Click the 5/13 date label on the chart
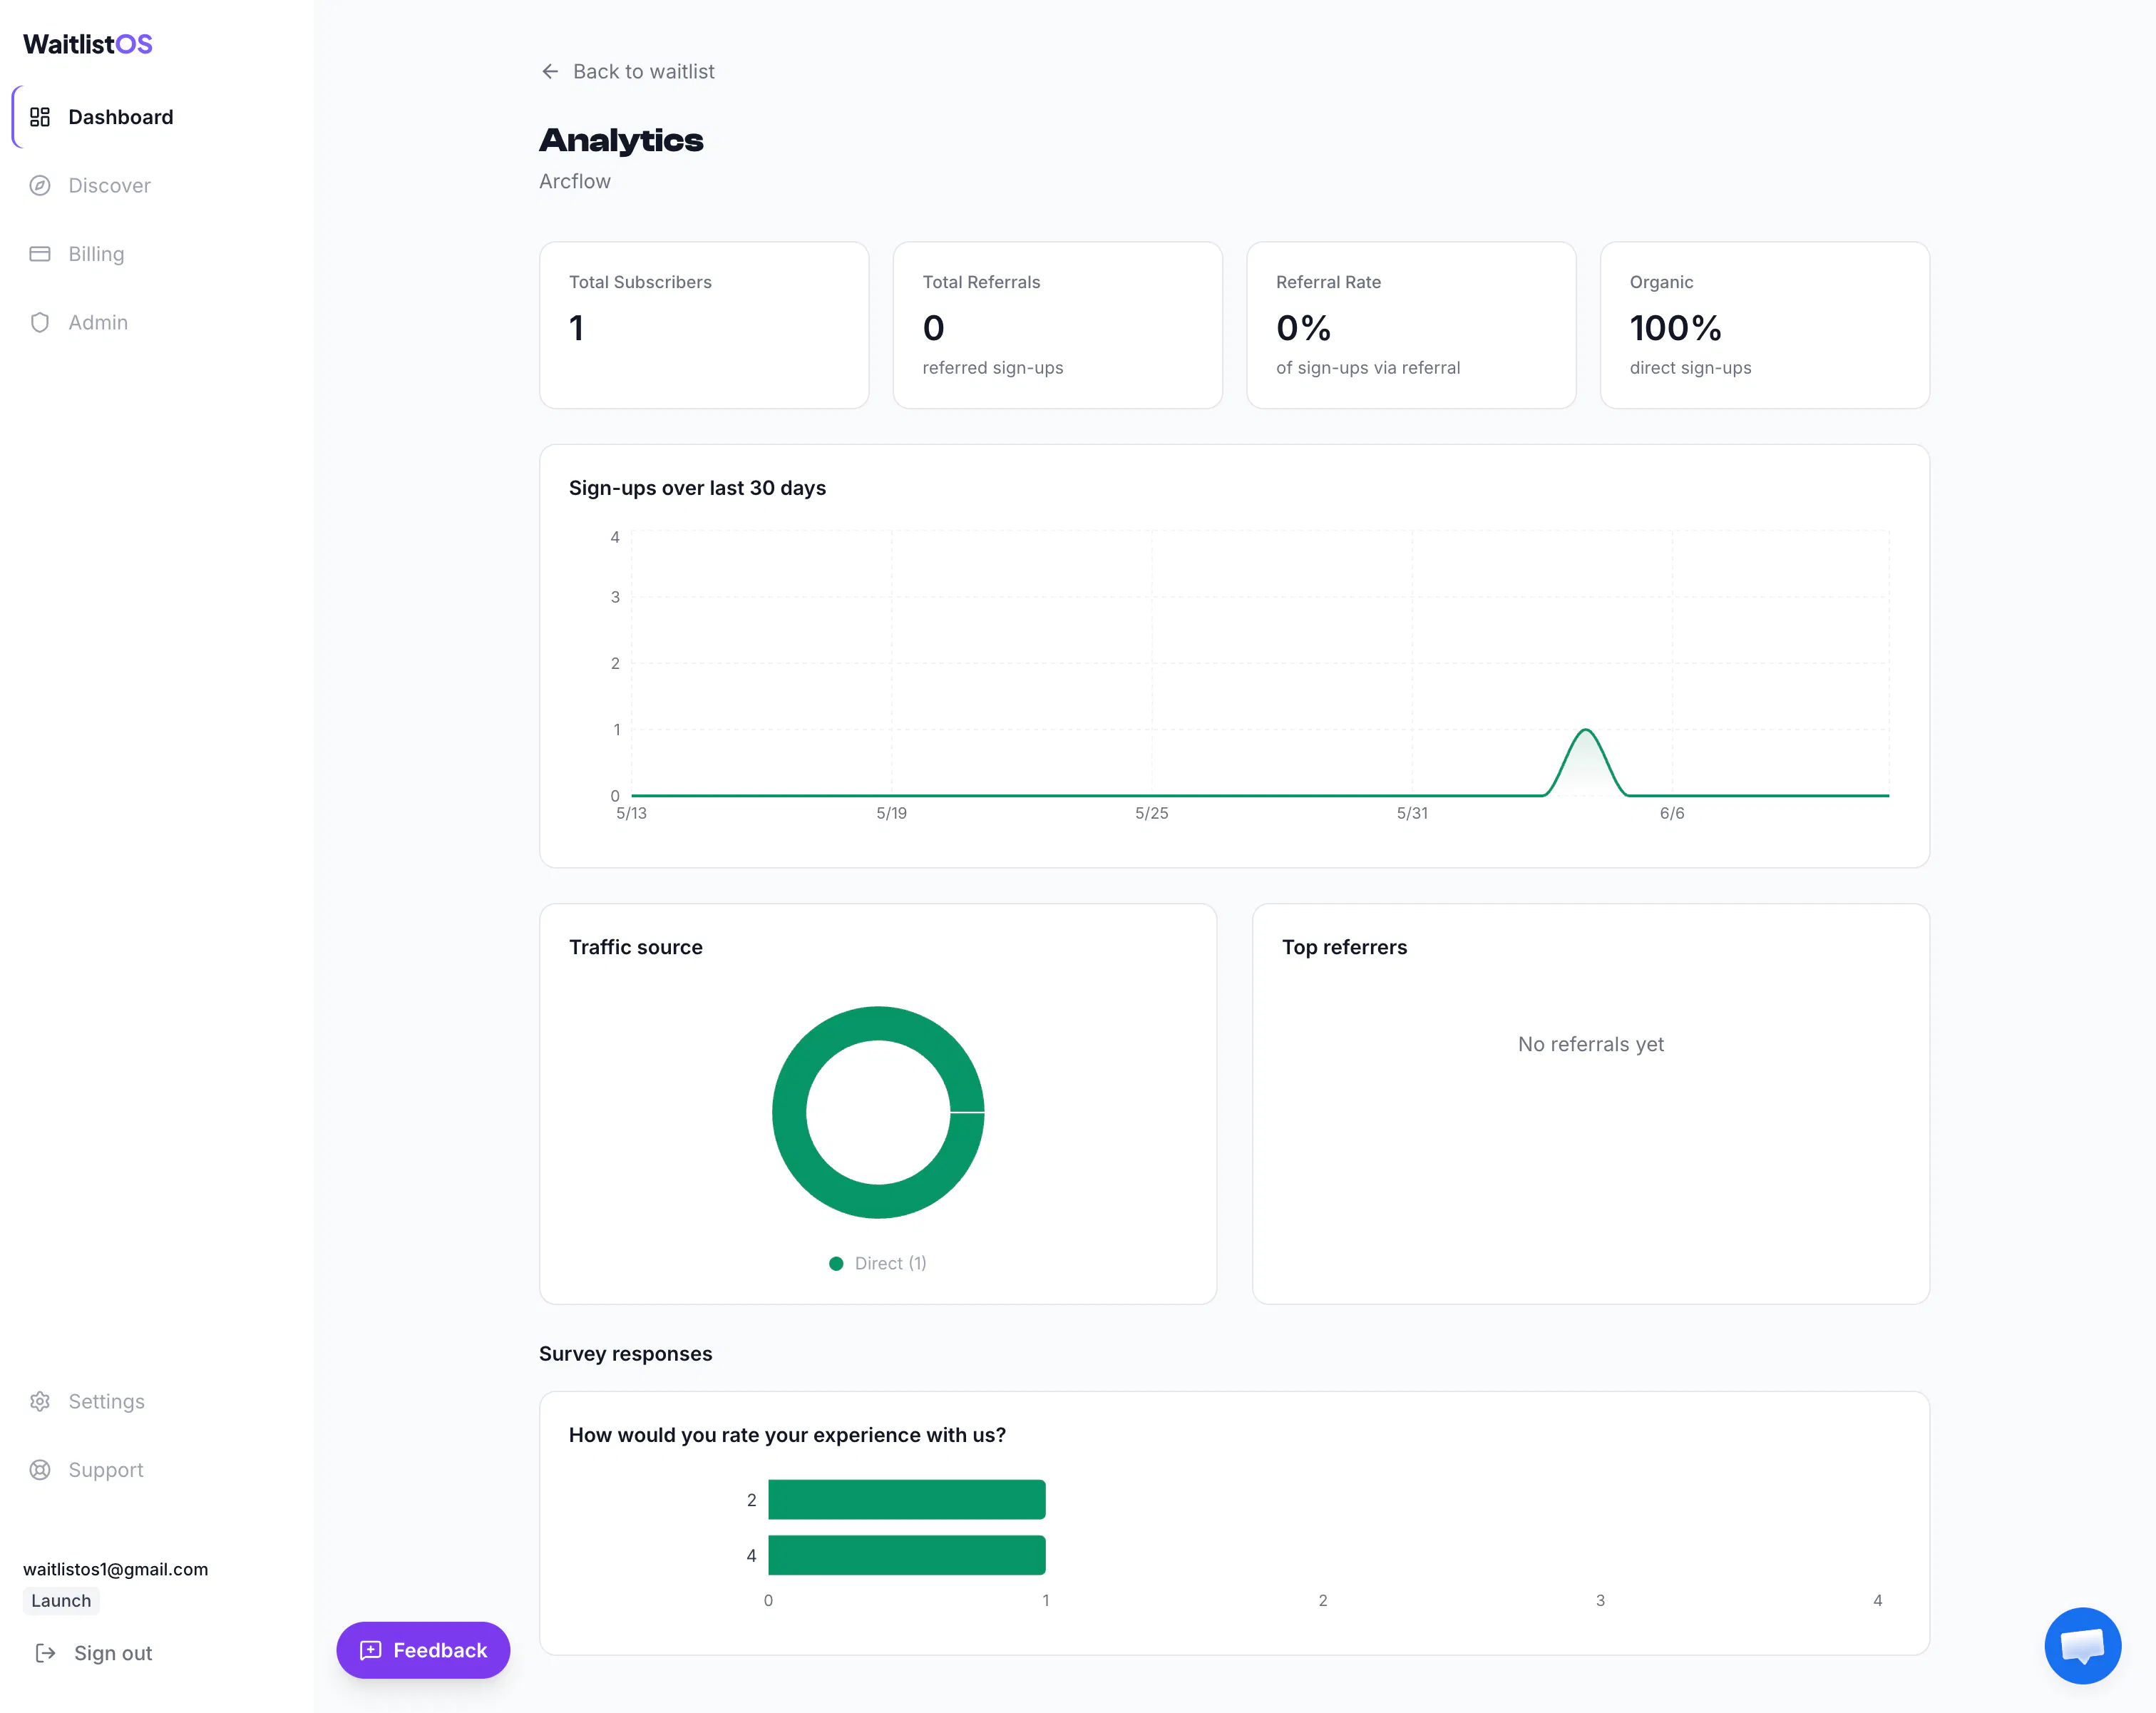This screenshot has width=2156, height=1713. pyautogui.click(x=631, y=813)
